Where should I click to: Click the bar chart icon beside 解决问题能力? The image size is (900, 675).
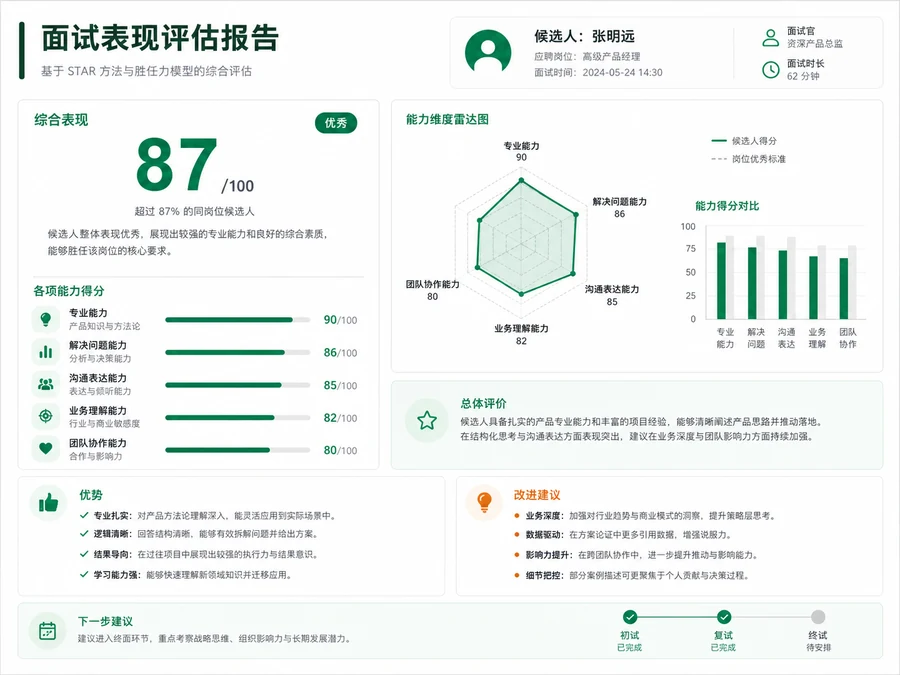point(46,352)
